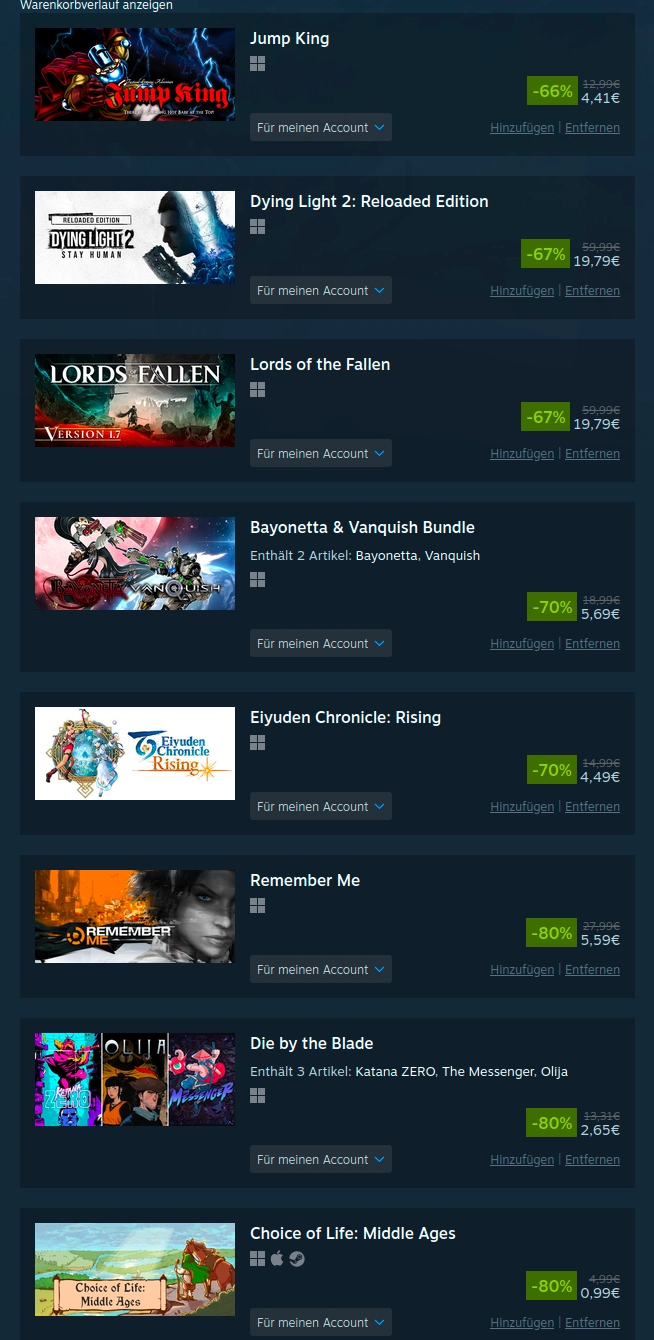Click the Bayonetta & Vanquish Bundle title

click(x=362, y=528)
